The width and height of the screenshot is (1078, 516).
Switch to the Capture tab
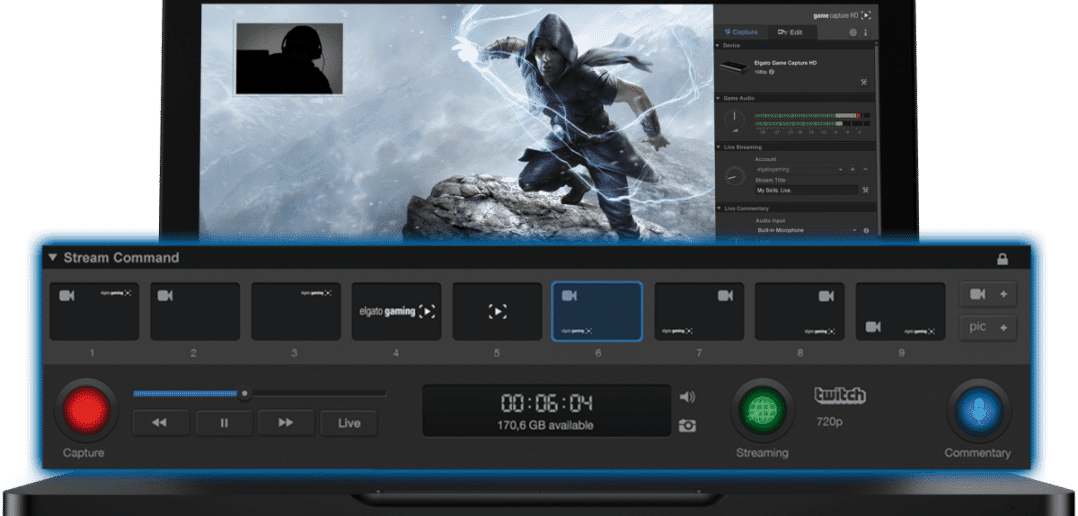click(740, 32)
